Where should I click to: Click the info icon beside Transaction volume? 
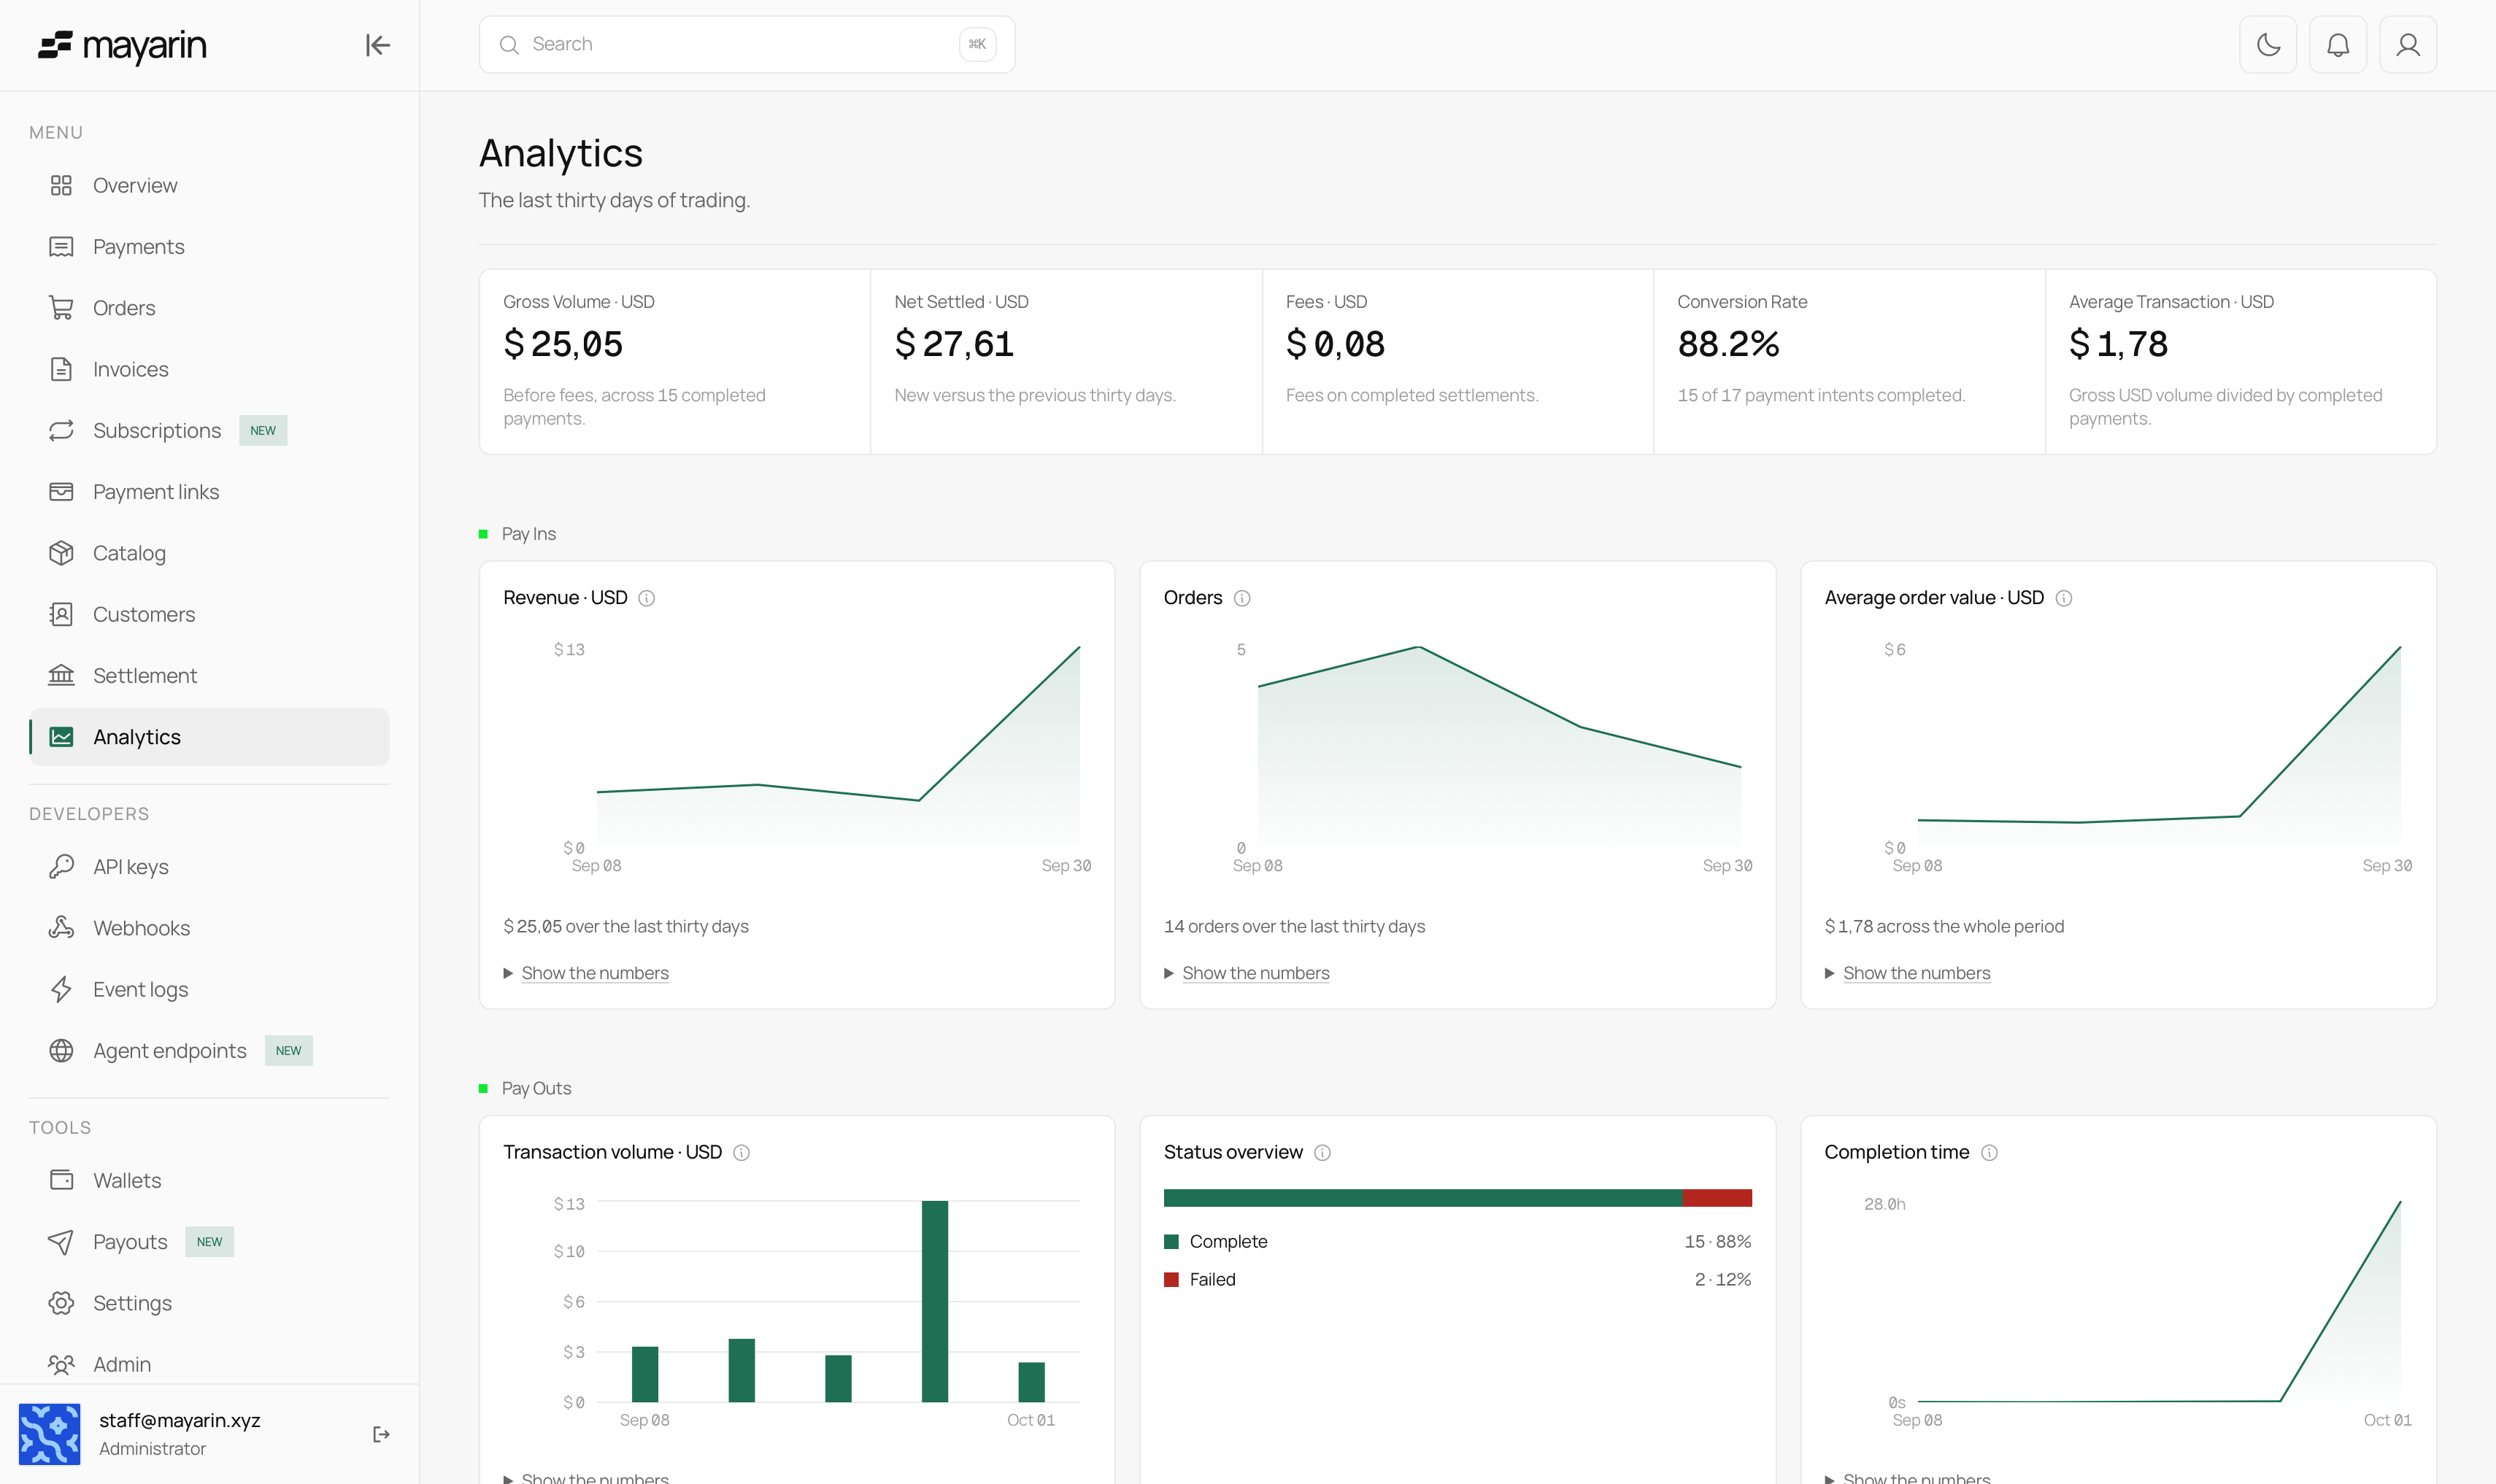click(x=741, y=1152)
